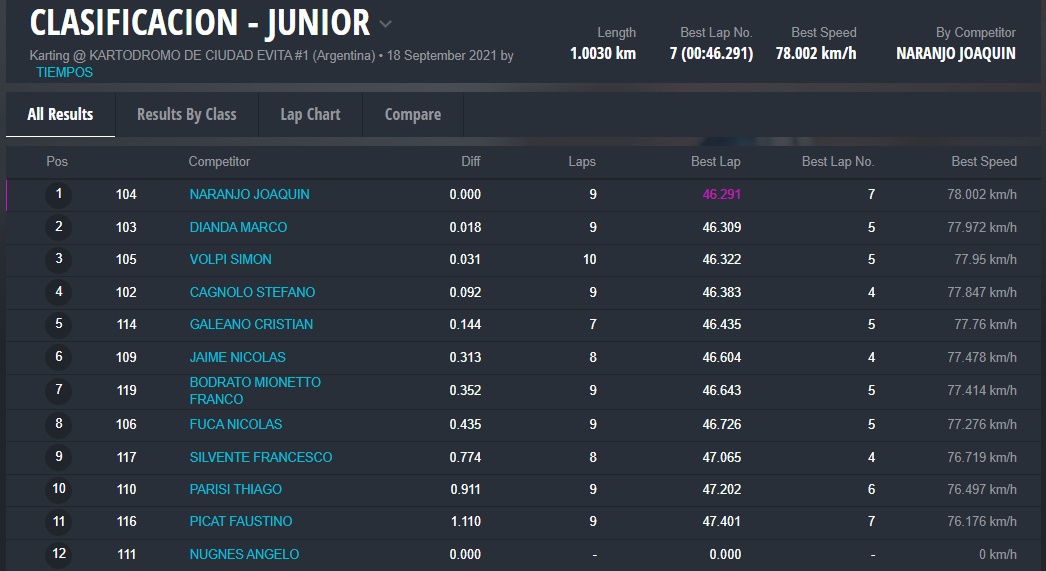The width and height of the screenshot is (1046, 571).
Task: Expand the Clasificacion - Junior title dropdown
Action: pos(386,24)
